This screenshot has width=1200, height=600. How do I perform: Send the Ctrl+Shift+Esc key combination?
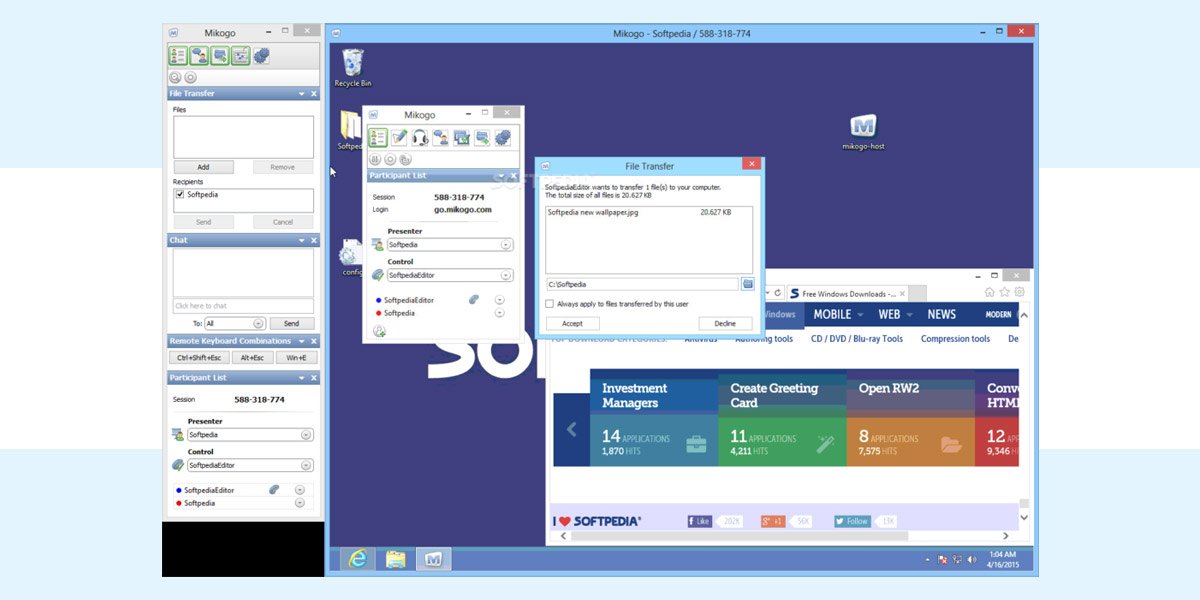click(x=200, y=357)
